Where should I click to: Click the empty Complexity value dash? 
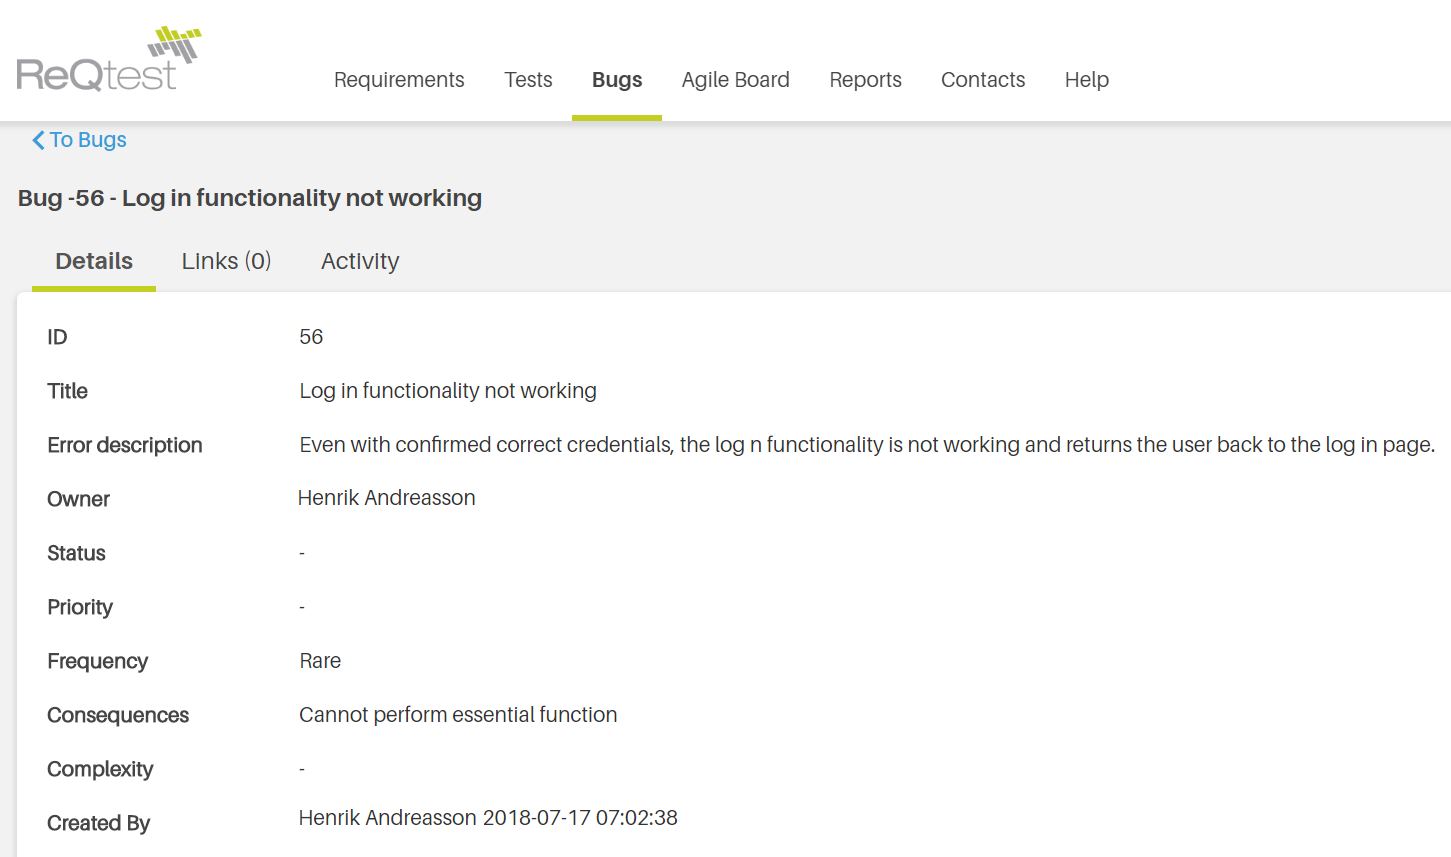point(302,769)
